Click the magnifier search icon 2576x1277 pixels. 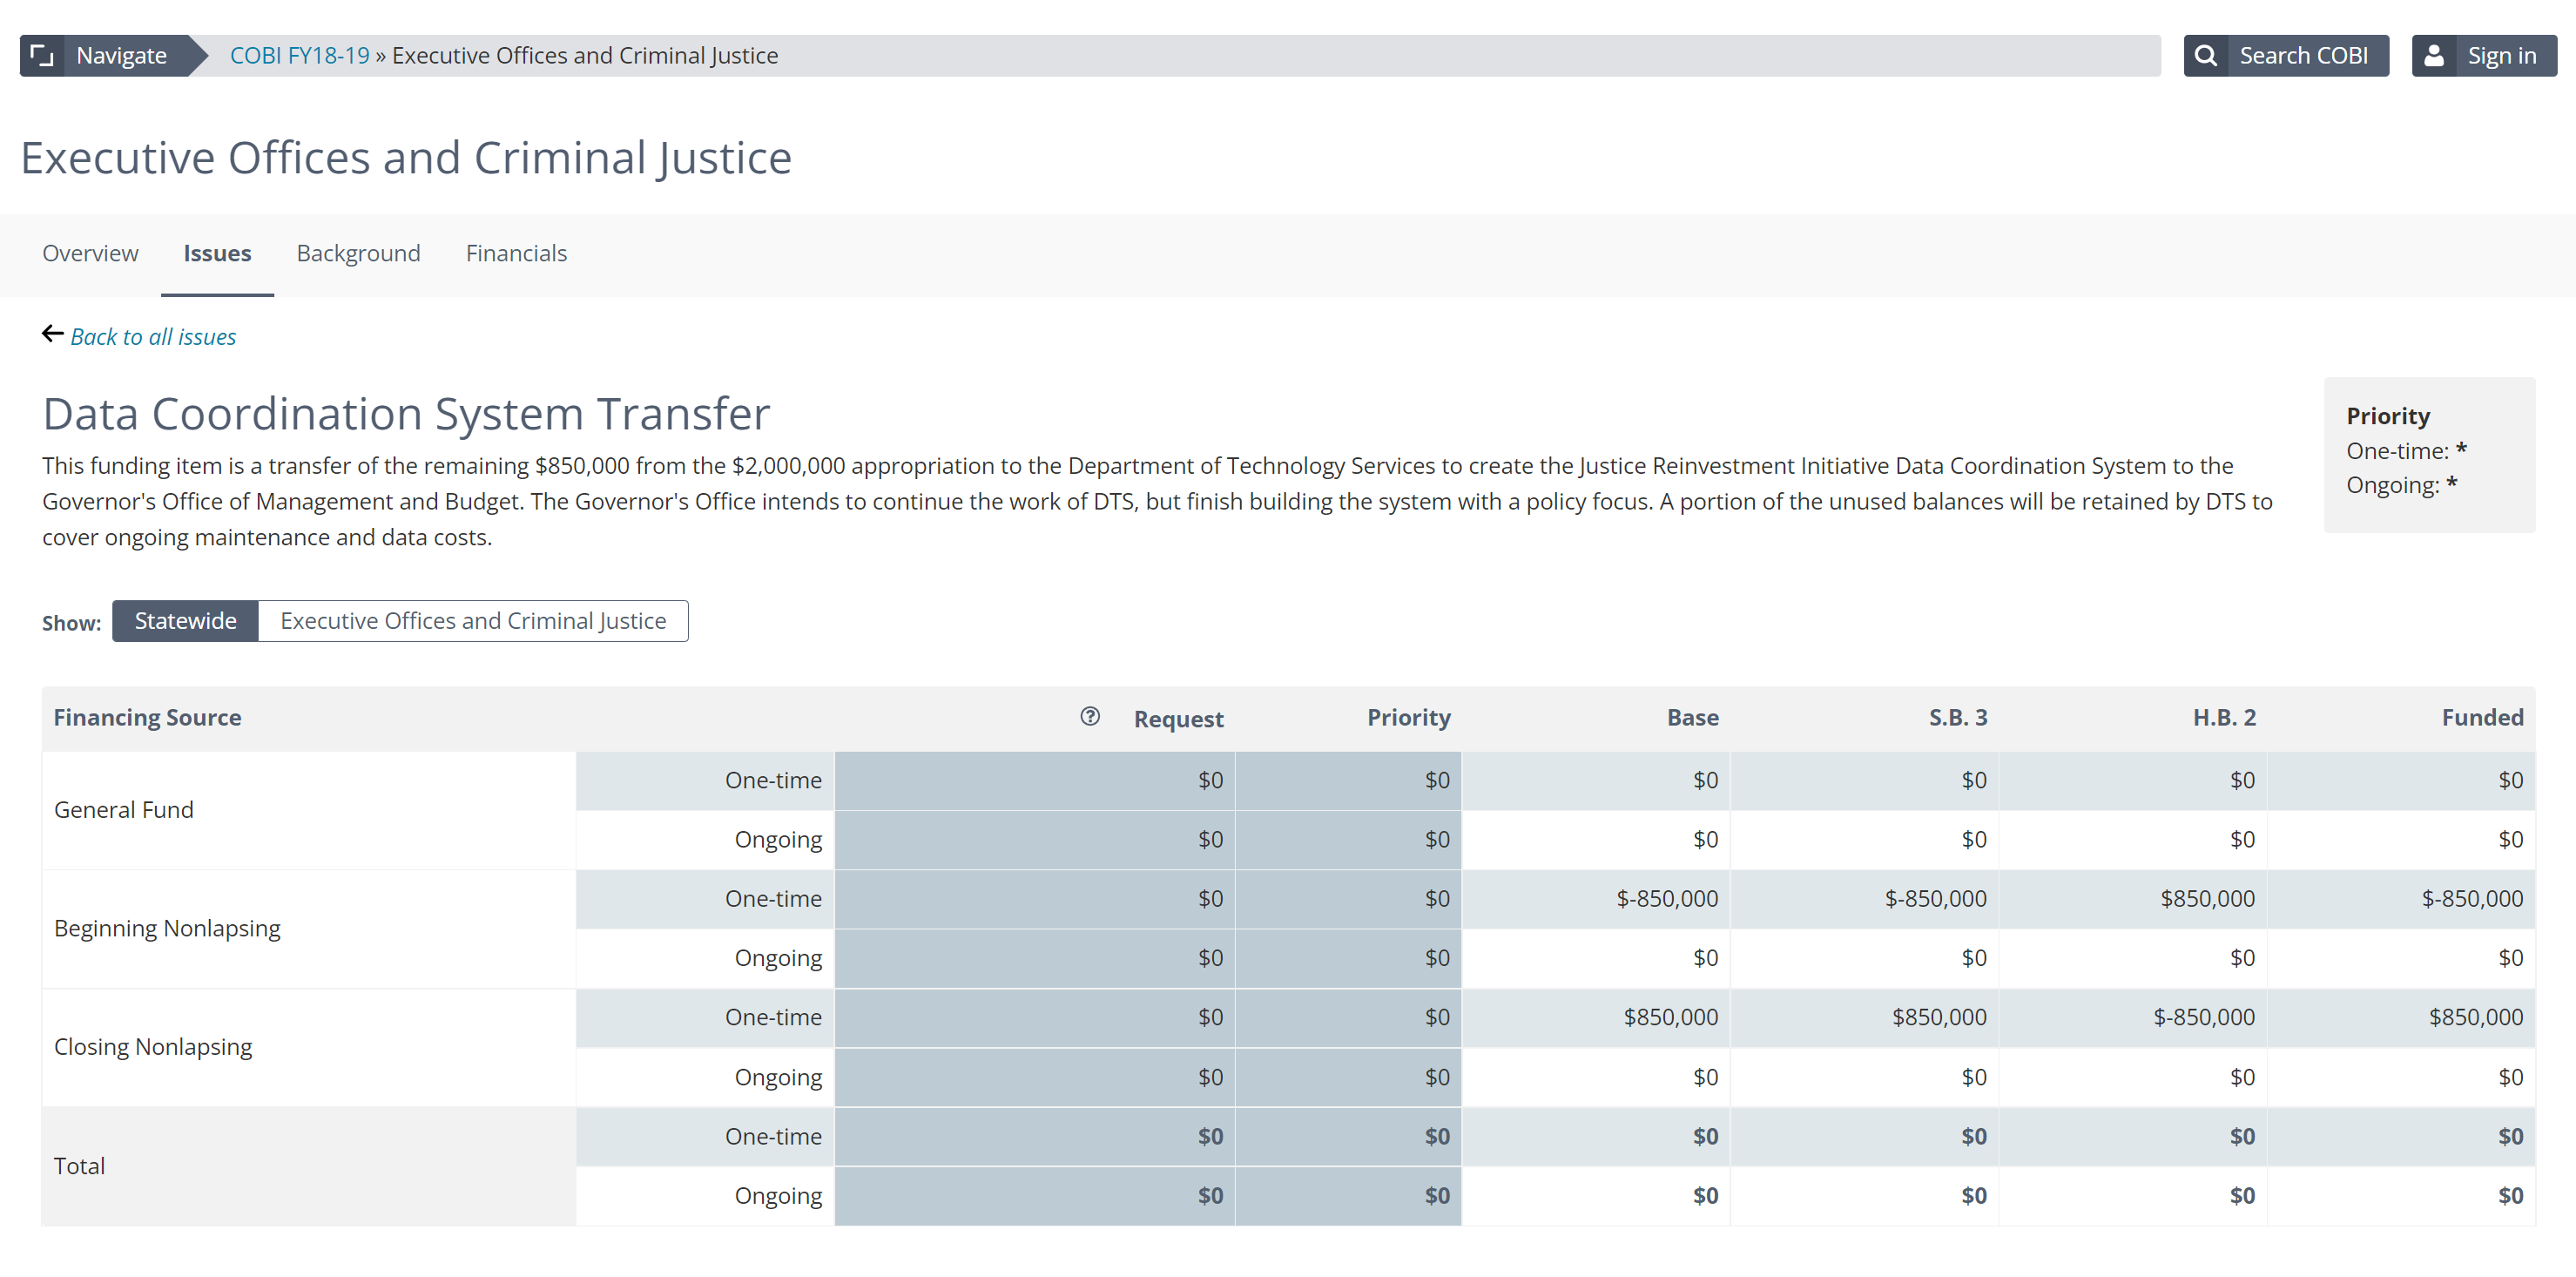pyautogui.click(x=2205, y=56)
